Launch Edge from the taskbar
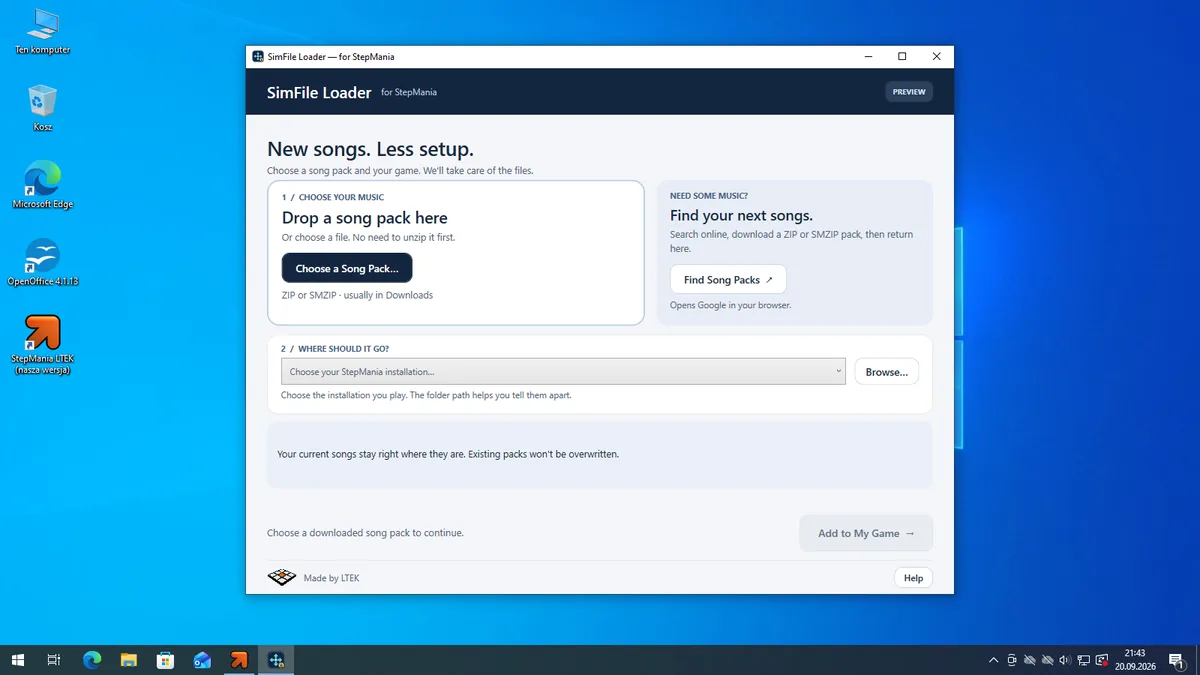1200x675 pixels. [x=92, y=660]
